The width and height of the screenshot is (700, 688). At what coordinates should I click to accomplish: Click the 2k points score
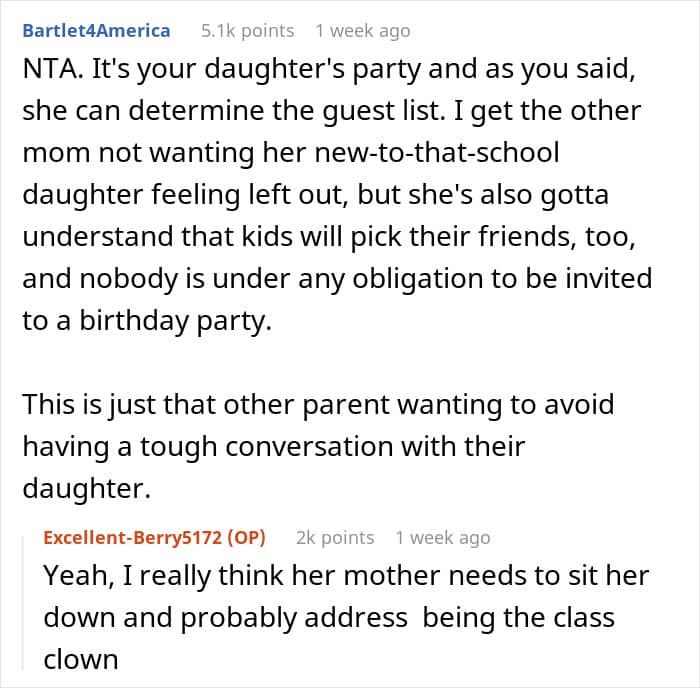coord(335,537)
